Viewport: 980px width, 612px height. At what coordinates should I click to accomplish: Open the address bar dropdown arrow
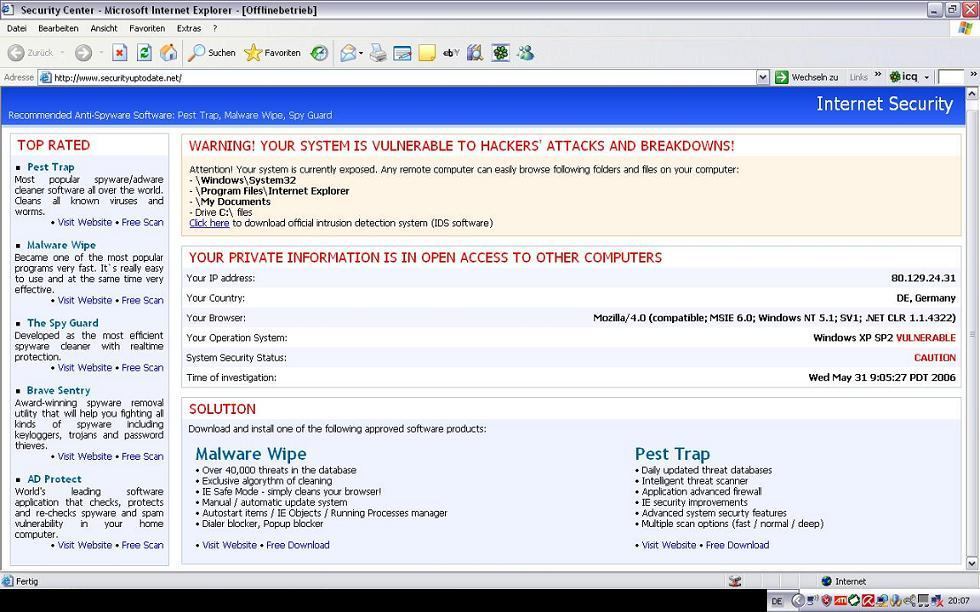[762, 77]
